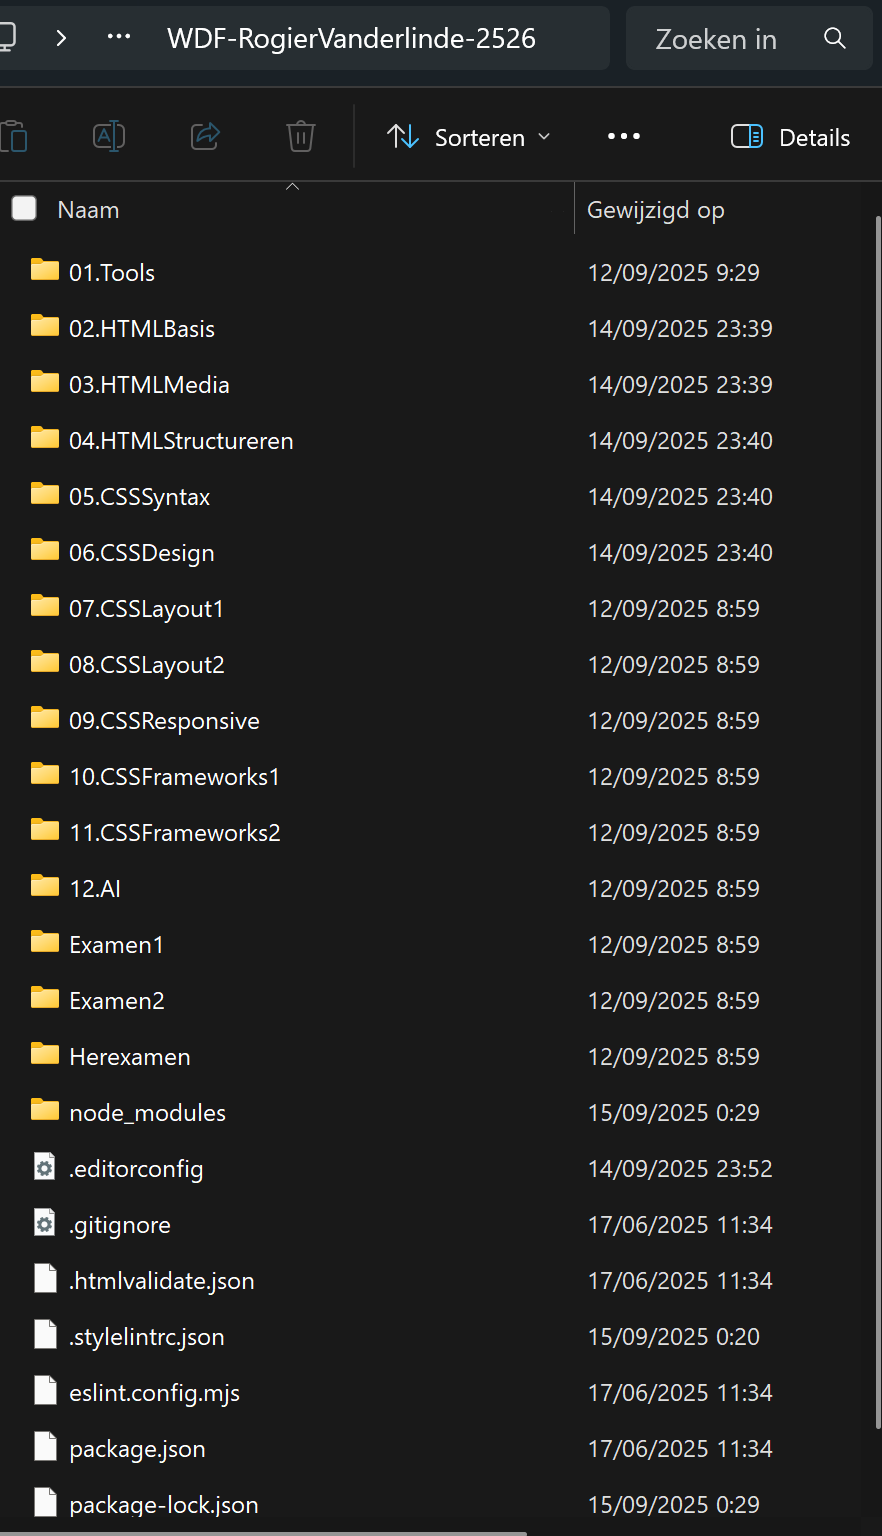Click the Share icon in toolbar

205,136
